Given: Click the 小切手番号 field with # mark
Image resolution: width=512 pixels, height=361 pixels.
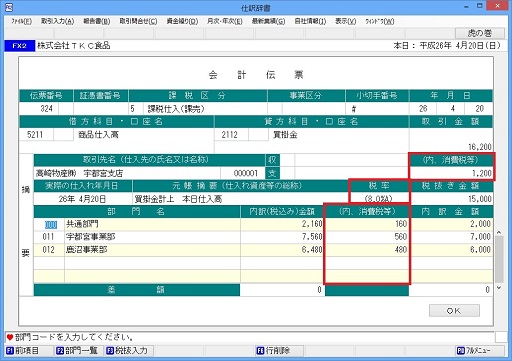Looking at the screenshot, I should click(377, 109).
